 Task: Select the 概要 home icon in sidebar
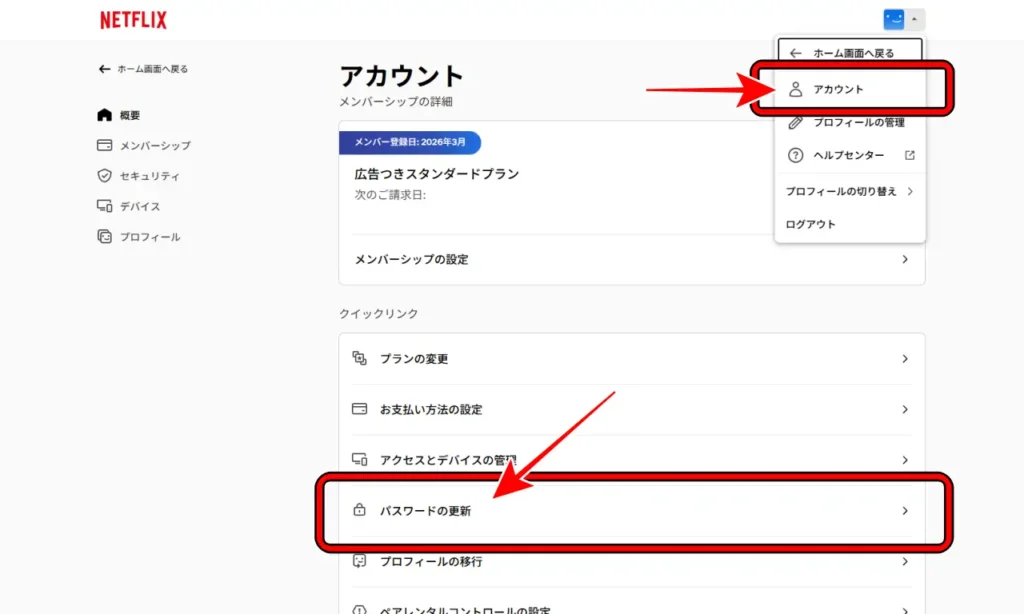tap(105, 114)
